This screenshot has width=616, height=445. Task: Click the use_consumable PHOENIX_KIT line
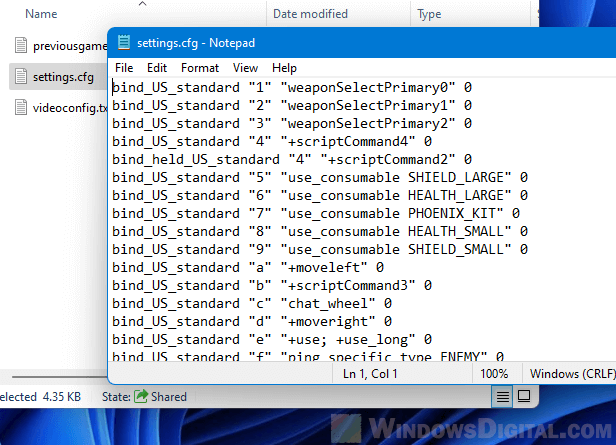click(316, 213)
